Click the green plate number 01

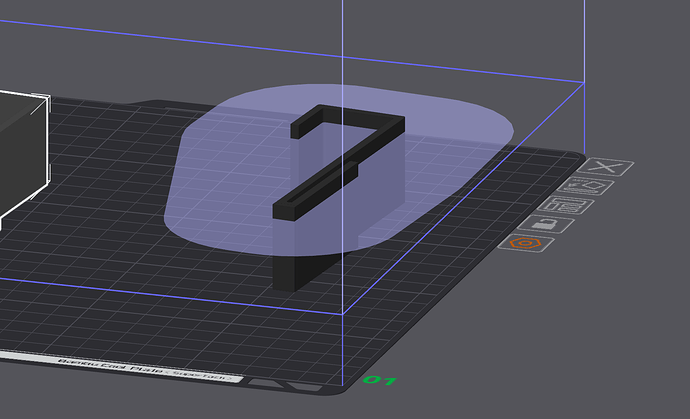[x=380, y=380]
